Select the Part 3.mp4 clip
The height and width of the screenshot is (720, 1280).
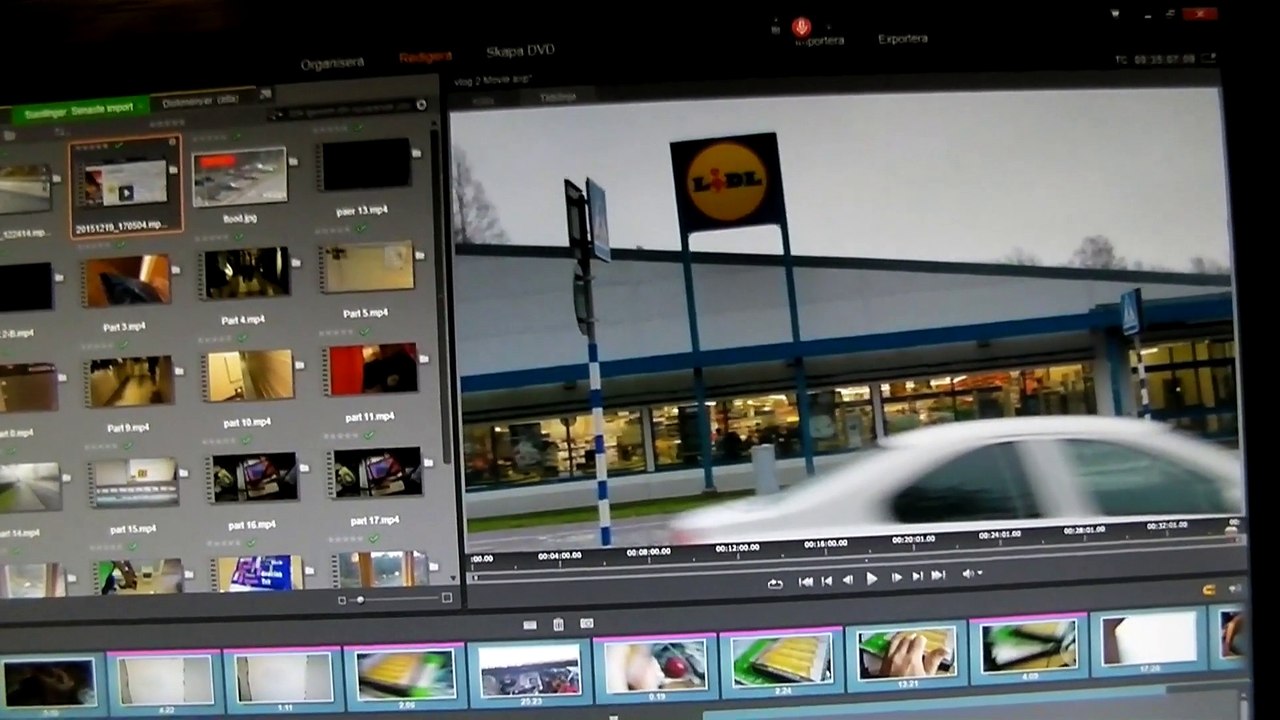coord(126,281)
